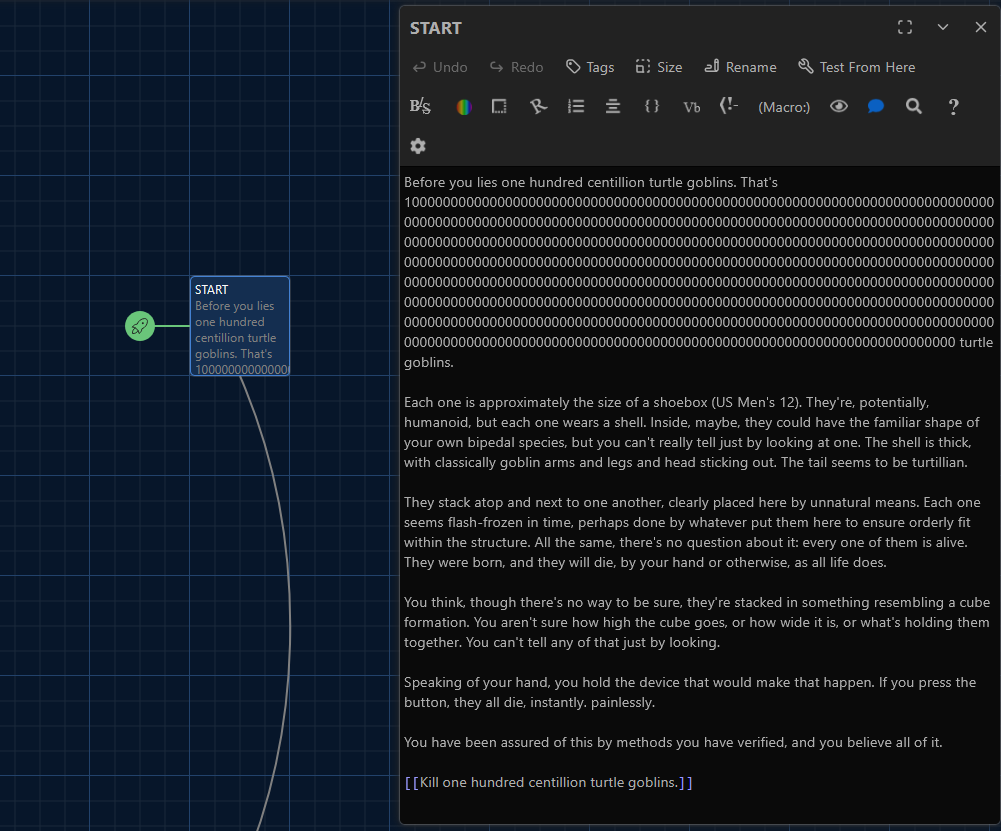The width and height of the screenshot is (1001, 831).
Task: Click the curly braces hook icon
Action: click(652, 107)
